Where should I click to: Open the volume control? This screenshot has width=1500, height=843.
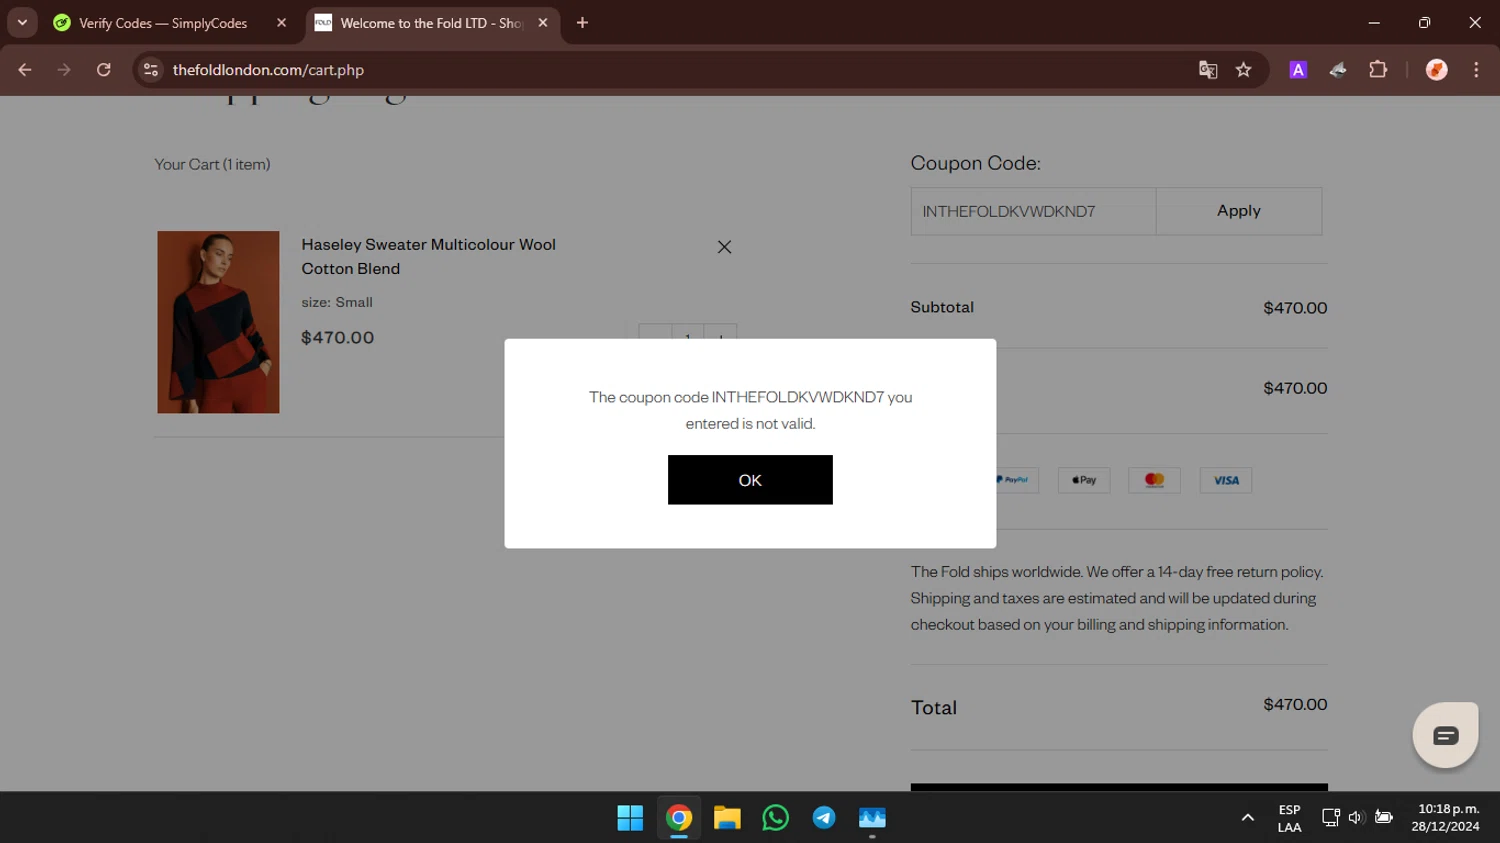click(x=1356, y=818)
